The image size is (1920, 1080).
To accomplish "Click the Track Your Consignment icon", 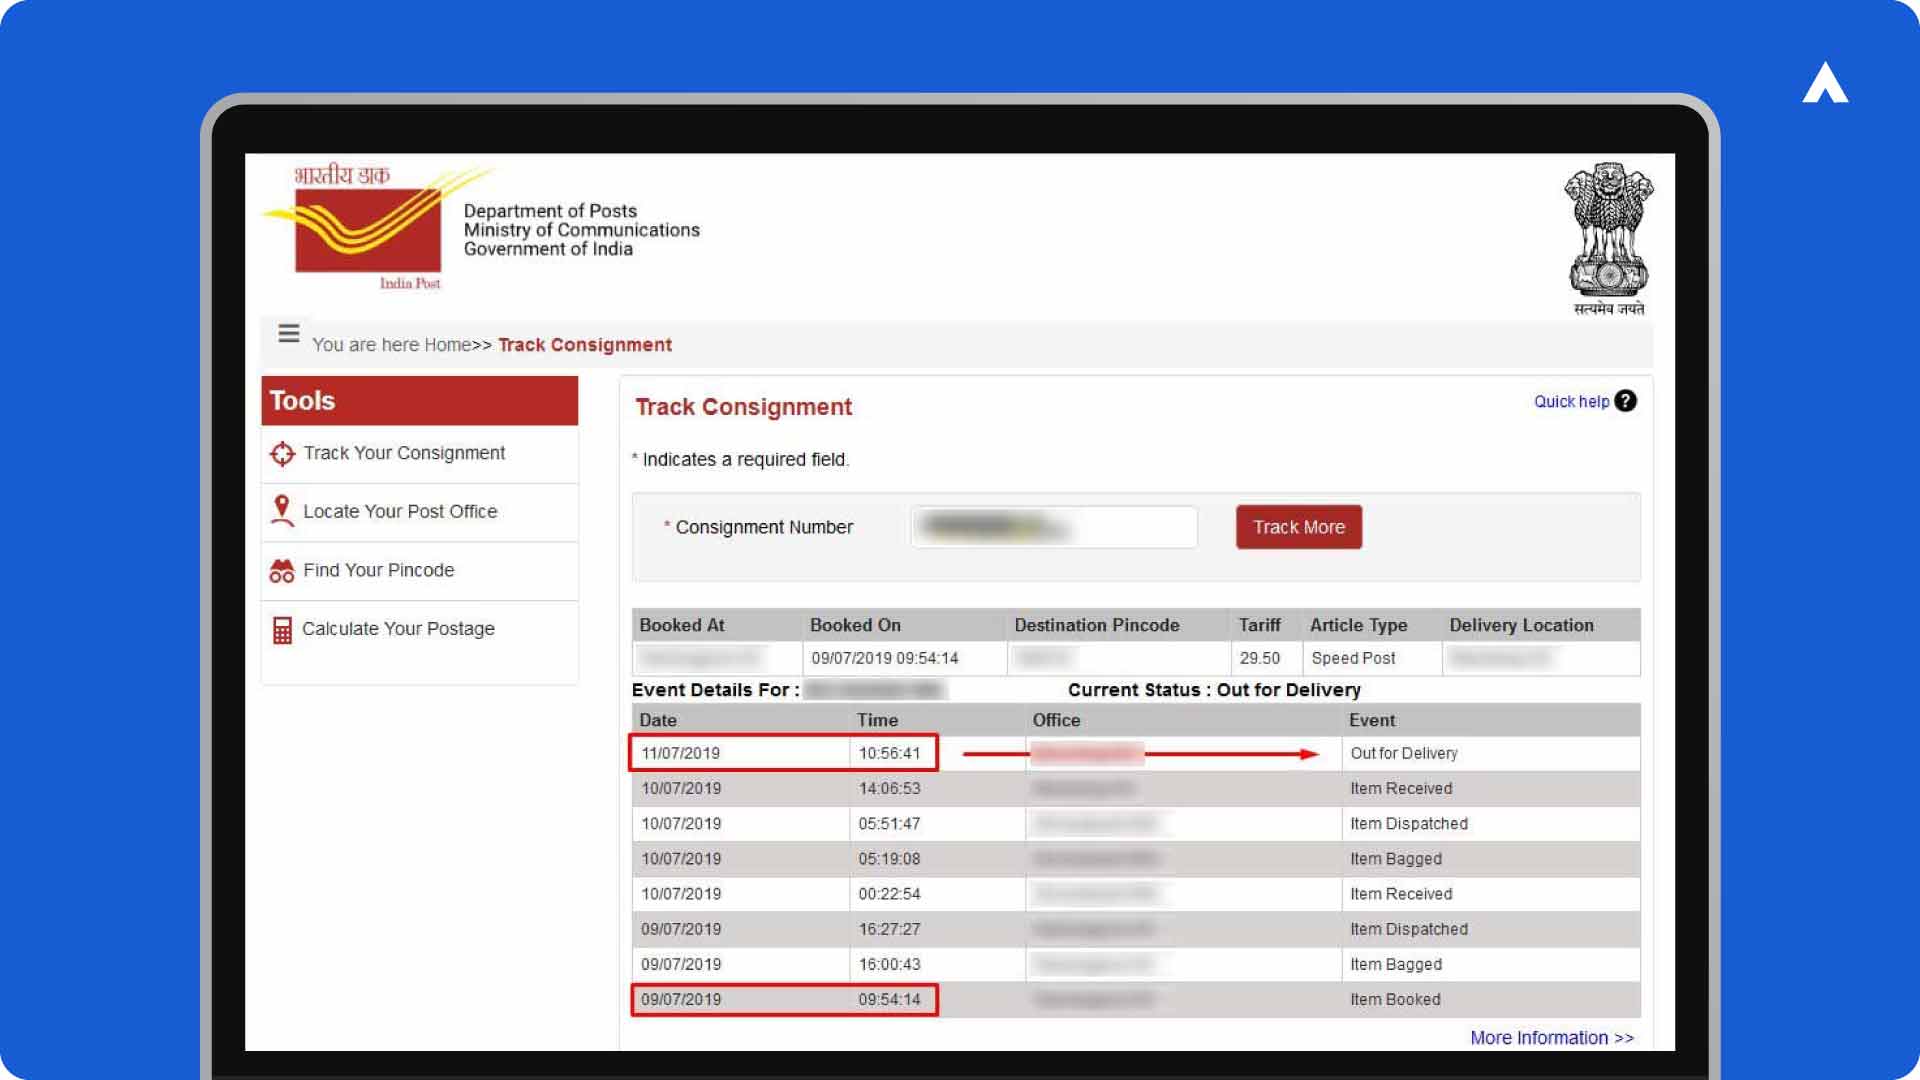I will click(281, 452).
